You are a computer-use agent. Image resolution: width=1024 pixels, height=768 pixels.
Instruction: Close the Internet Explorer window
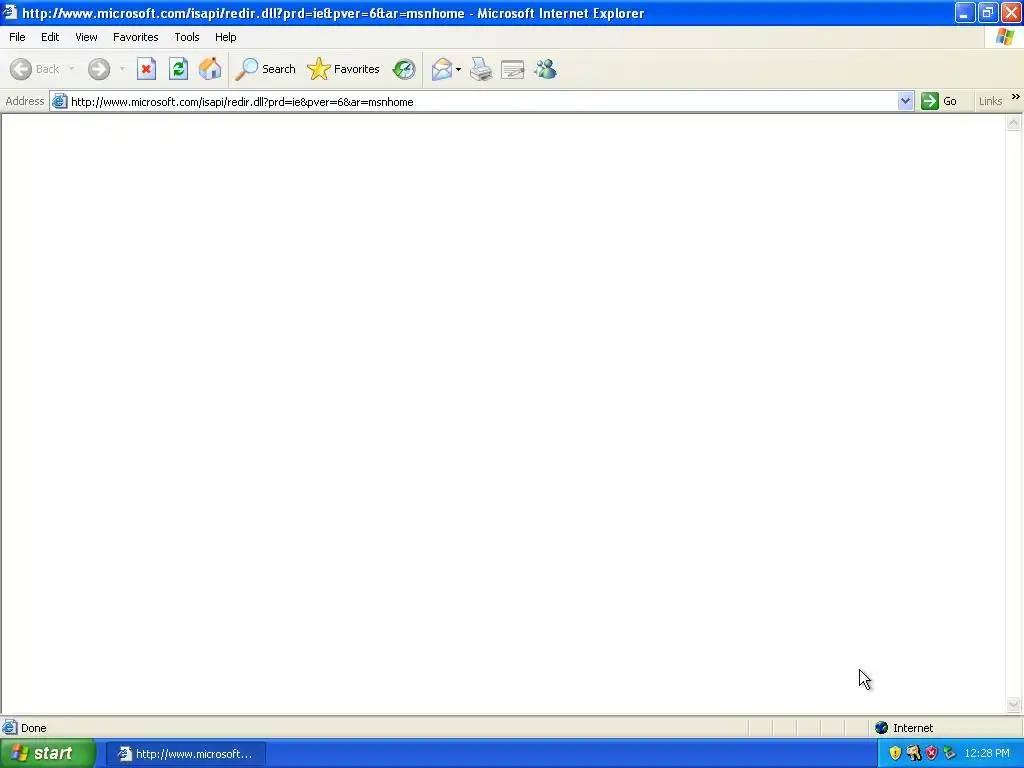point(1011,13)
